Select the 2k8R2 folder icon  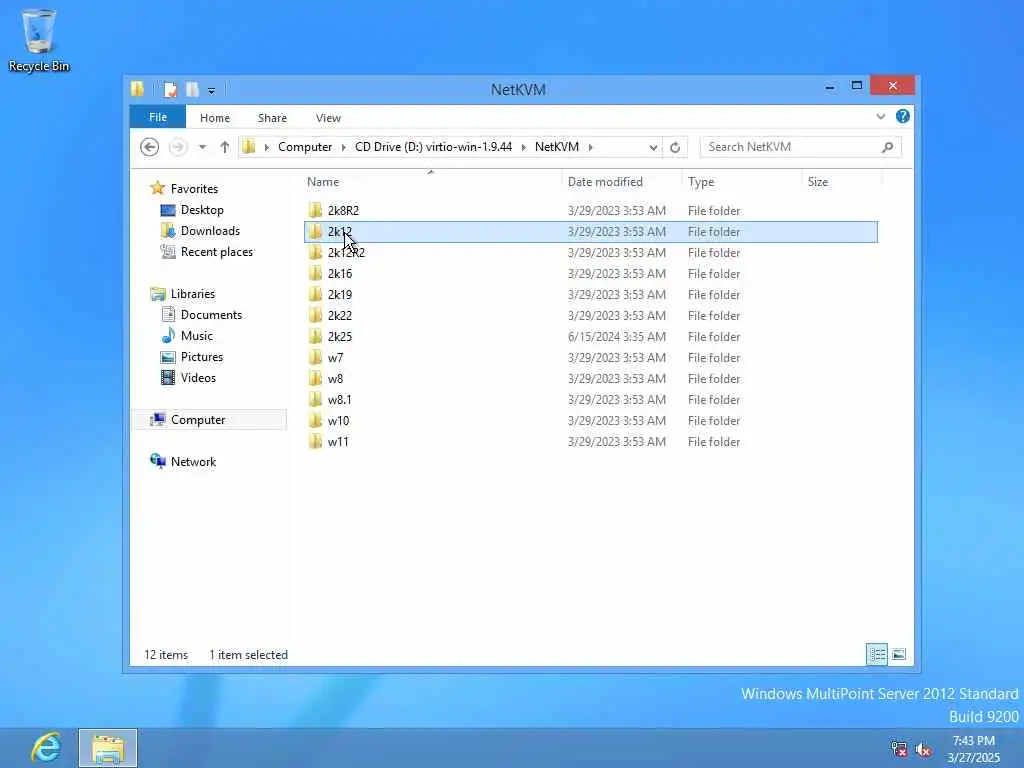click(315, 210)
